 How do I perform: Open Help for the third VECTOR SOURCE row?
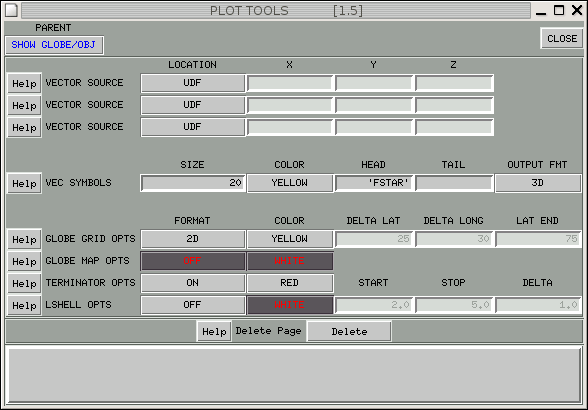point(24,128)
